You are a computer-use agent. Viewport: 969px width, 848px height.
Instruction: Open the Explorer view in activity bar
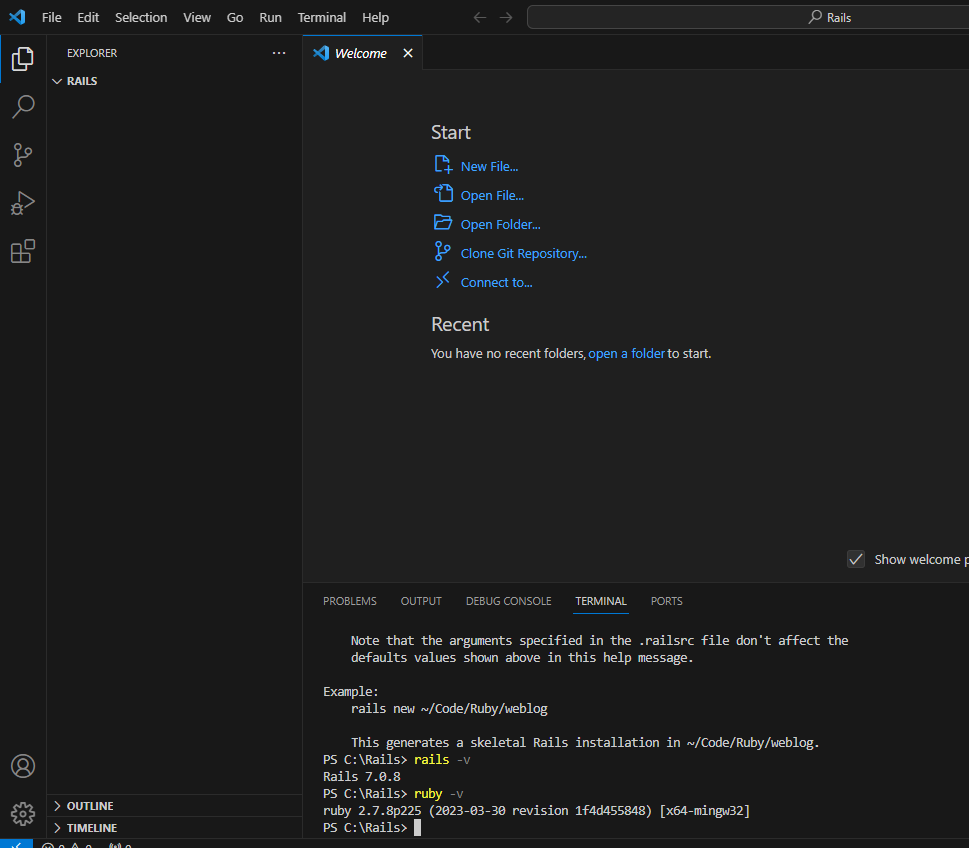[23, 59]
